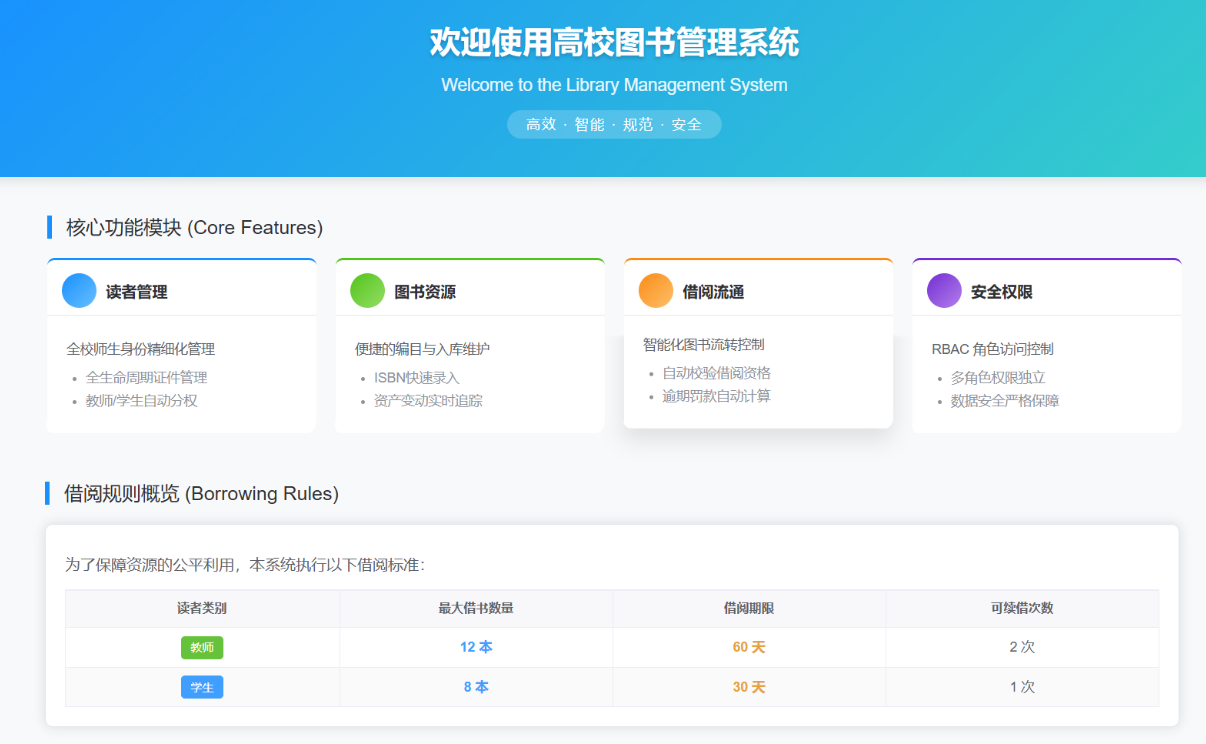Screen dimensions: 1206x744
Task: Open the 8 本 link for students
Action: pos(475,687)
